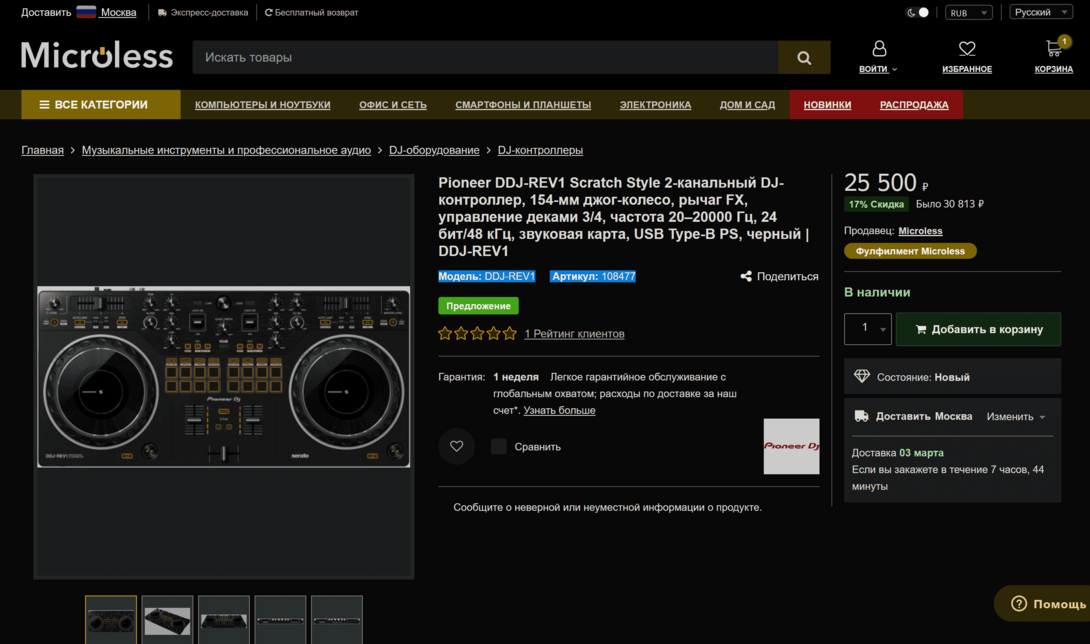Screen dimensions: 1090x644
Task: Expand the Изменить delivery city dropdown
Action: tap(1016, 417)
